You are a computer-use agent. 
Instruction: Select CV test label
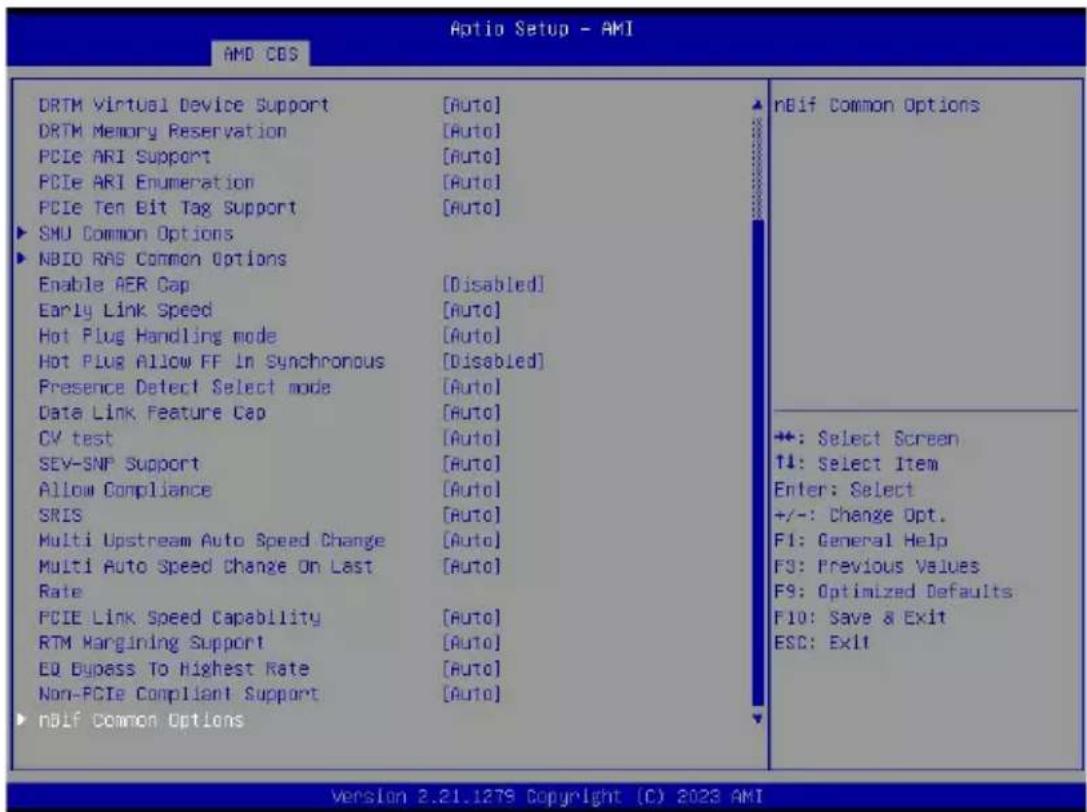tap(76, 438)
